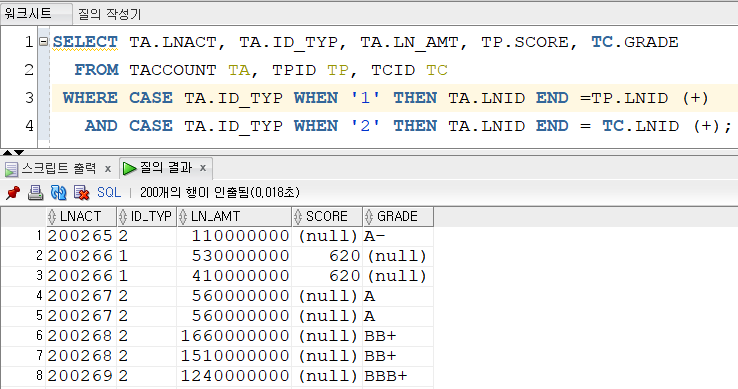The height and width of the screenshot is (389, 738).
Task: Click TC.GRADE in the select list
Action: 635,42
